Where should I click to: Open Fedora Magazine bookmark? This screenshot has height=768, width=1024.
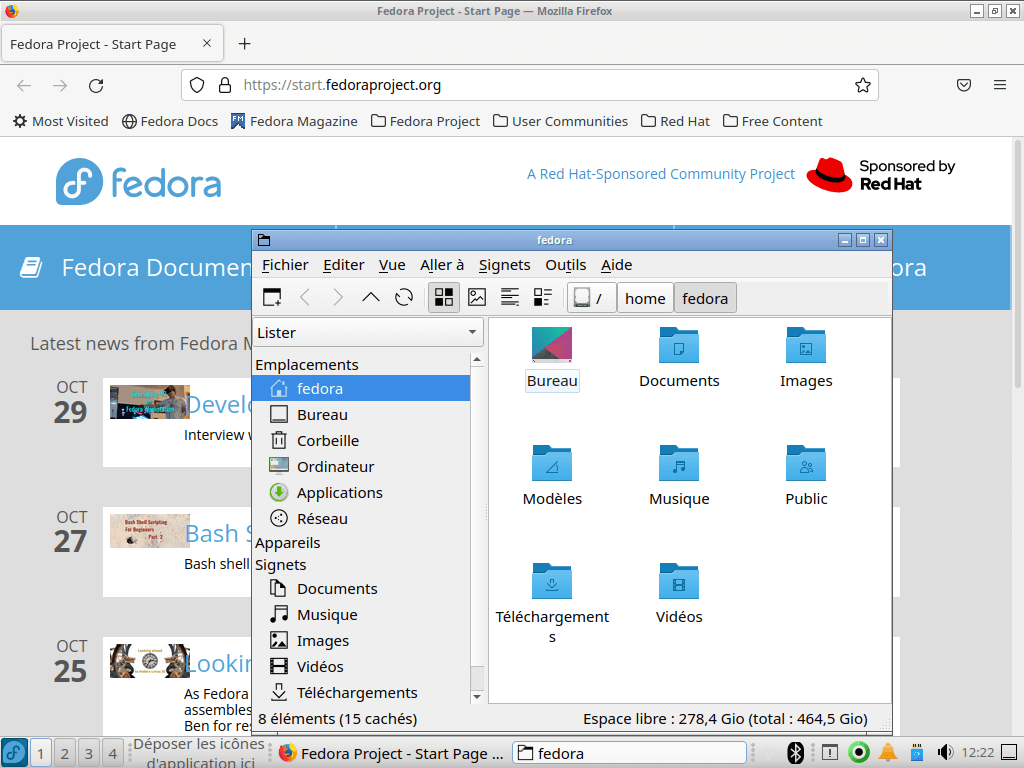pos(294,121)
